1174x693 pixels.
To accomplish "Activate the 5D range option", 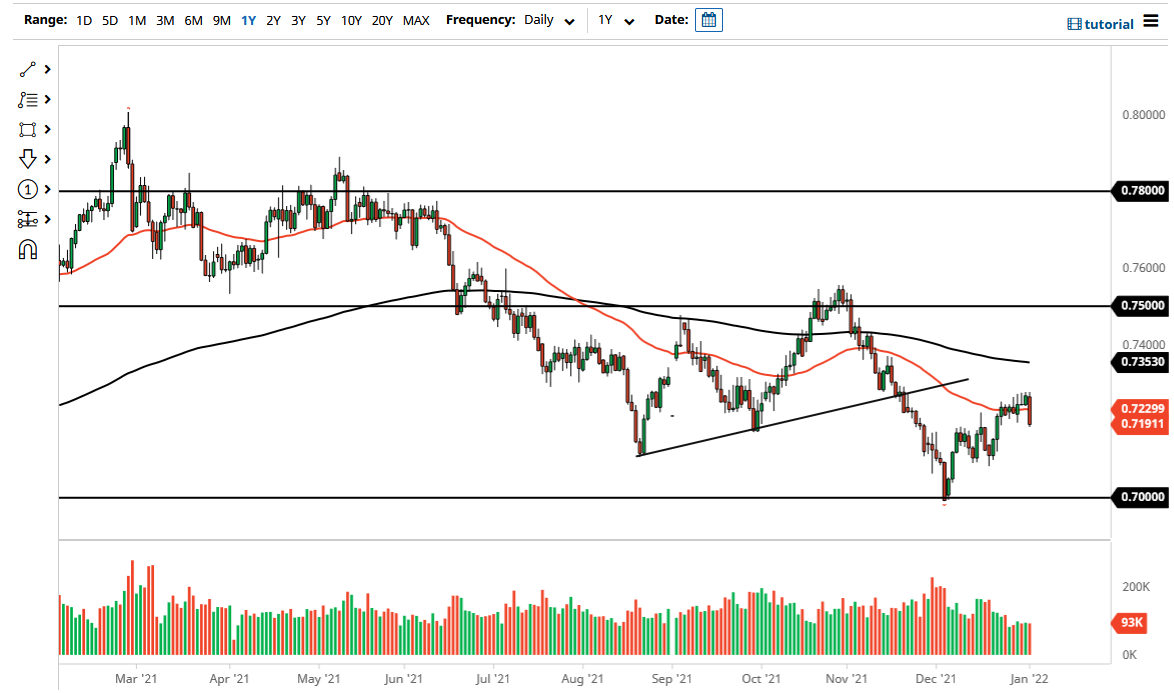I will pos(110,19).
